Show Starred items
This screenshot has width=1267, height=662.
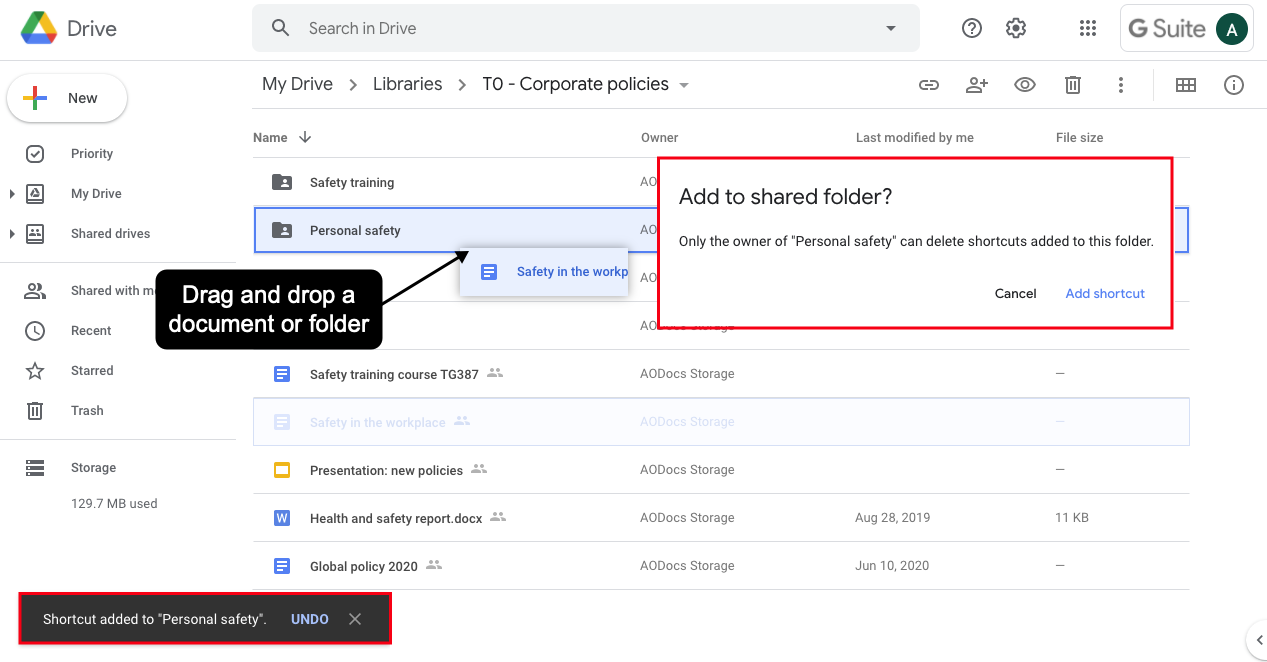coord(92,371)
